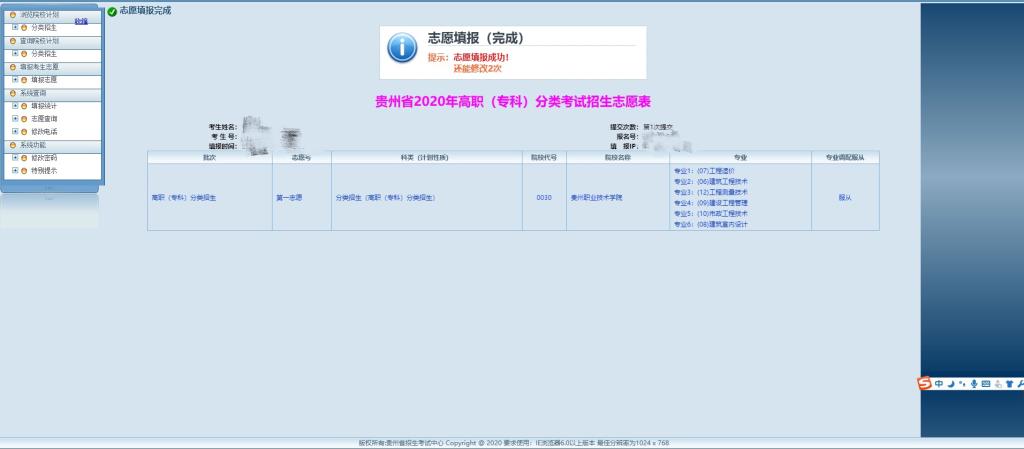This screenshot has height=449, width=1024.
Task: Expand the 填报志愿 tree node
Action: (x=15, y=79)
